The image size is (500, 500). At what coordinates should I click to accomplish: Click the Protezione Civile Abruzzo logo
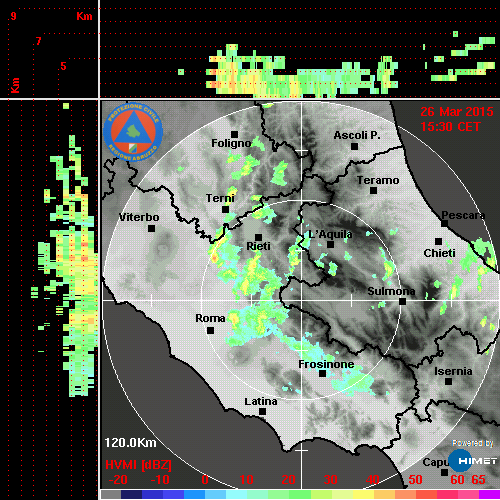pos(133,131)
